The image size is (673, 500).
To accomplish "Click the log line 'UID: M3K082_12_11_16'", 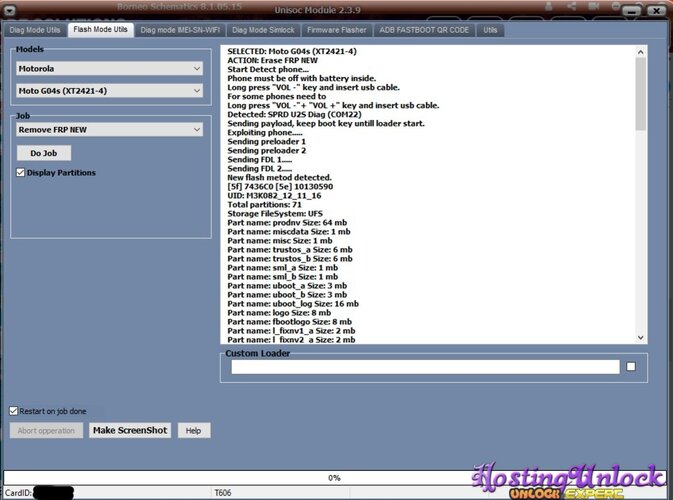I will (274, 196).
